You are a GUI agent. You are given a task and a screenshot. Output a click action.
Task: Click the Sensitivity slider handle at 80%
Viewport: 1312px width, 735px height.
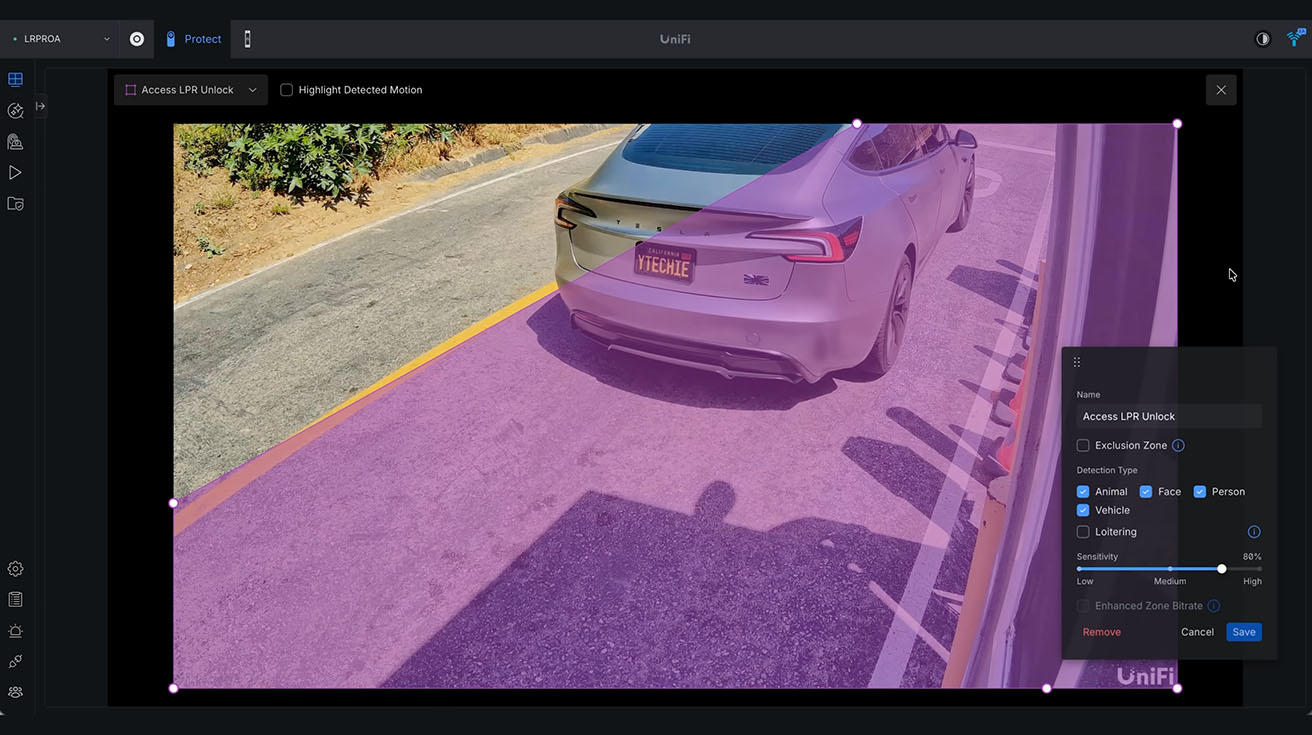[x=1222, y=569]
